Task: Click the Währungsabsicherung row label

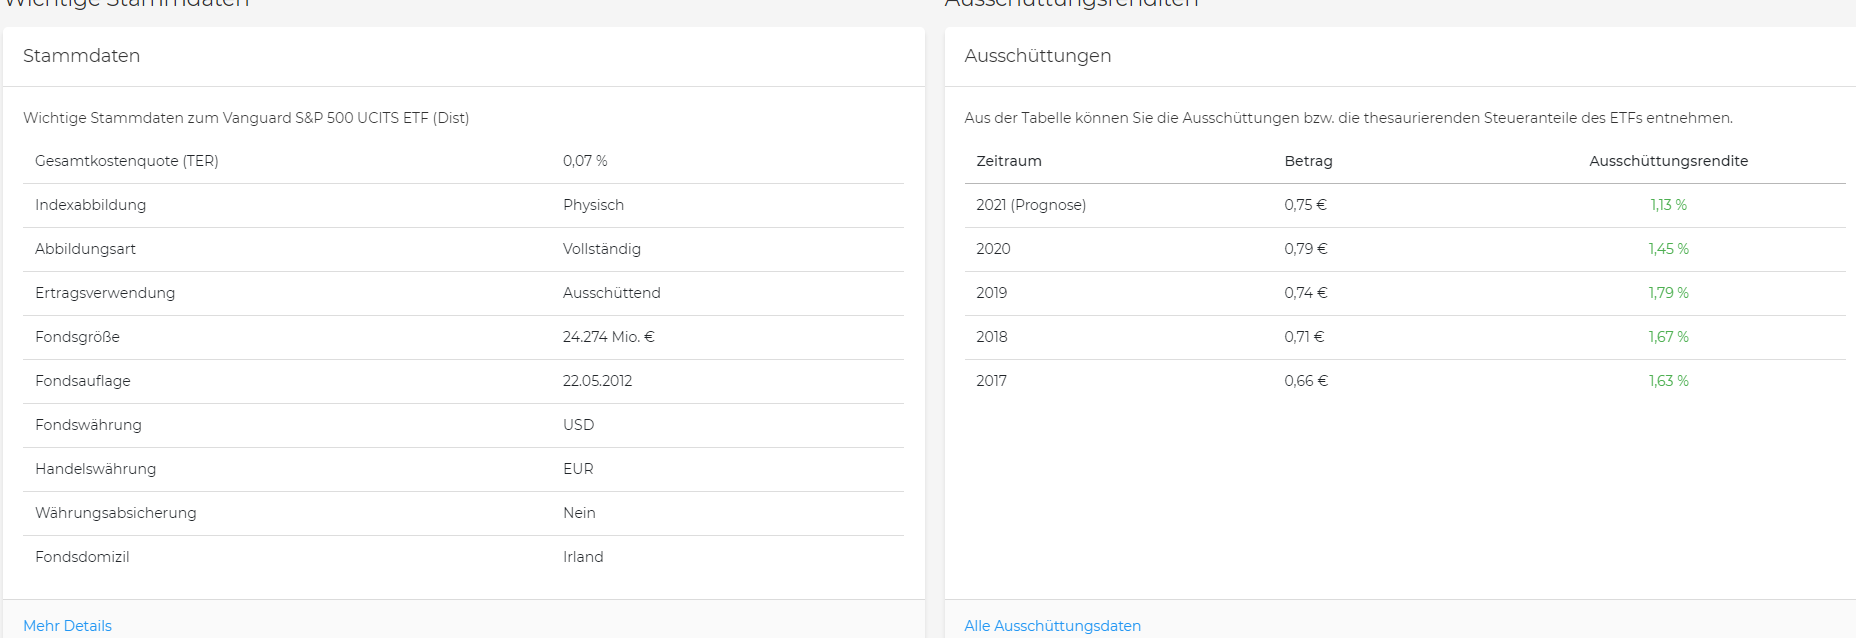Action: (x=116, y=513)
